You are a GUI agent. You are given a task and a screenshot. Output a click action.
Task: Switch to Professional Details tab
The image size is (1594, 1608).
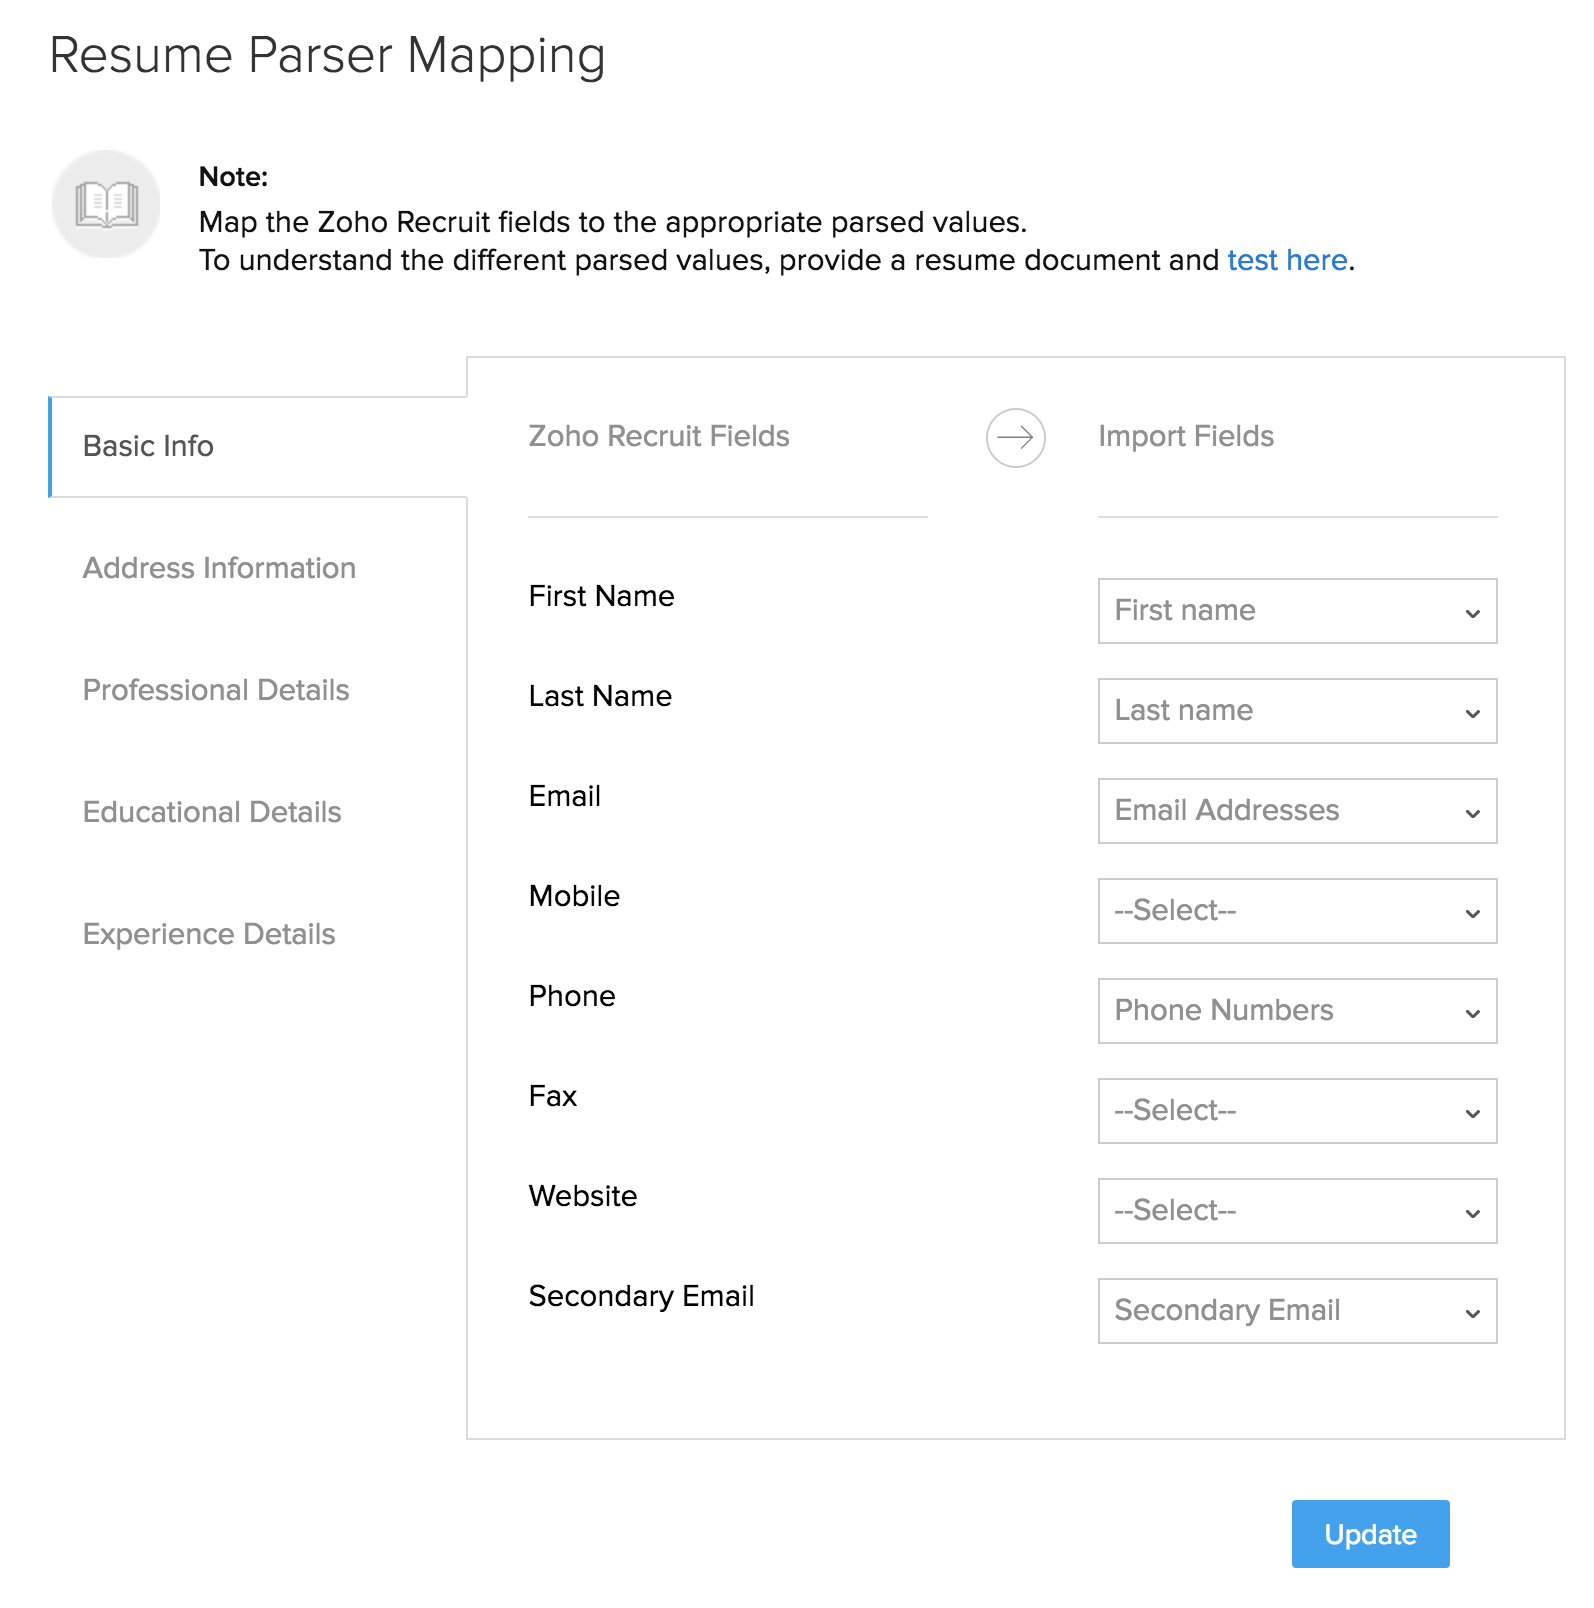click(x=216, y=690)
